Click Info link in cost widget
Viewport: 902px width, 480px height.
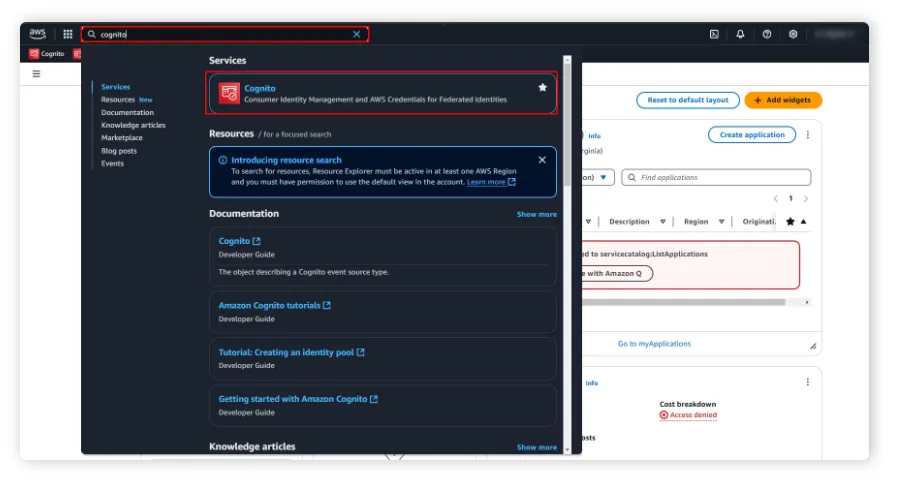click(x=591, y=383)
